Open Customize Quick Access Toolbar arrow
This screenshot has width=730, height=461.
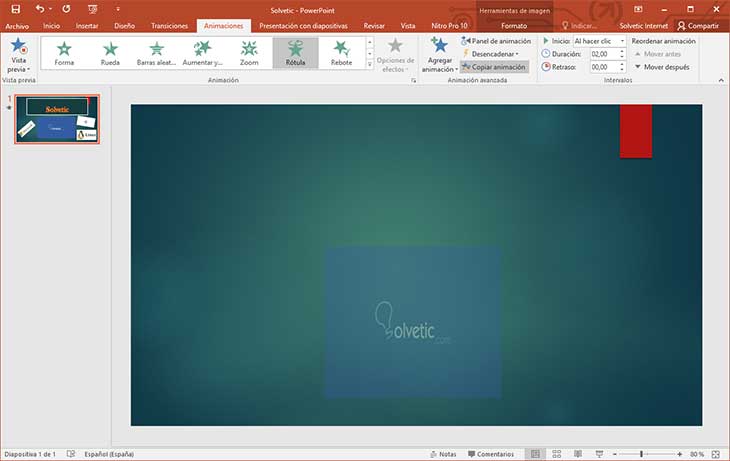point(118,9)
